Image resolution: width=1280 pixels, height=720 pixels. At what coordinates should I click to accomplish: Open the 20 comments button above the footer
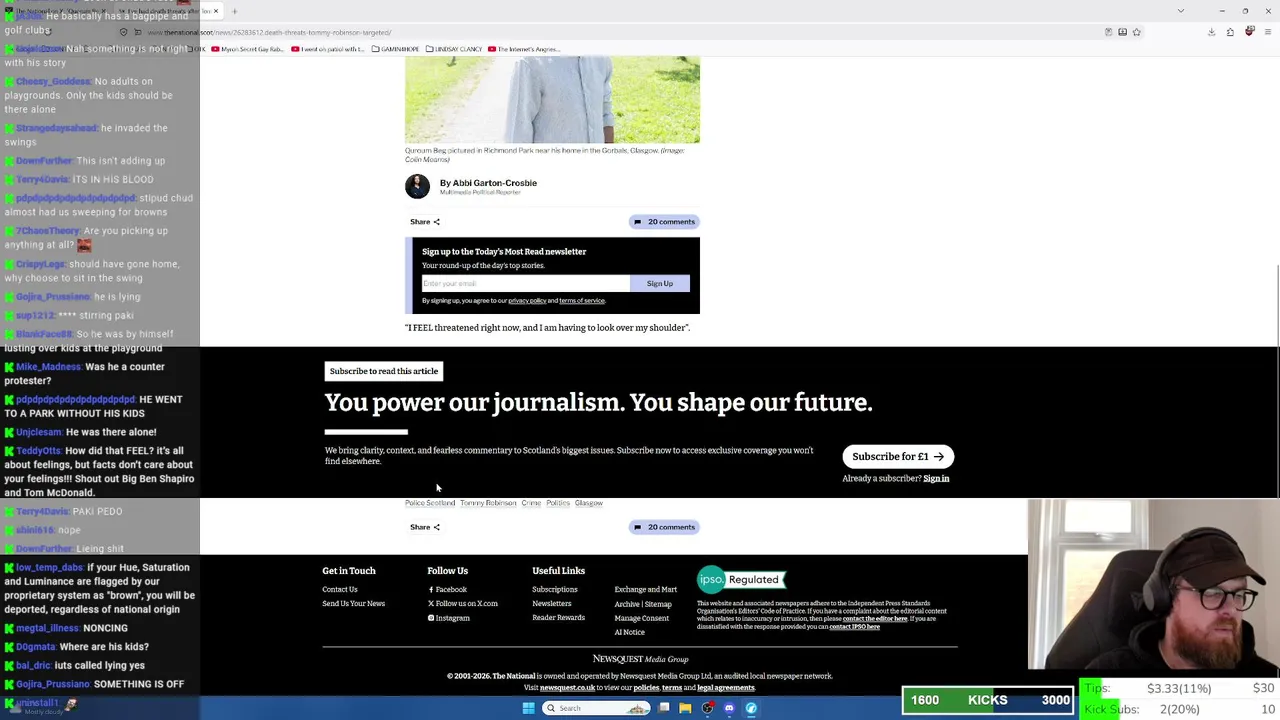click(664, 527)
